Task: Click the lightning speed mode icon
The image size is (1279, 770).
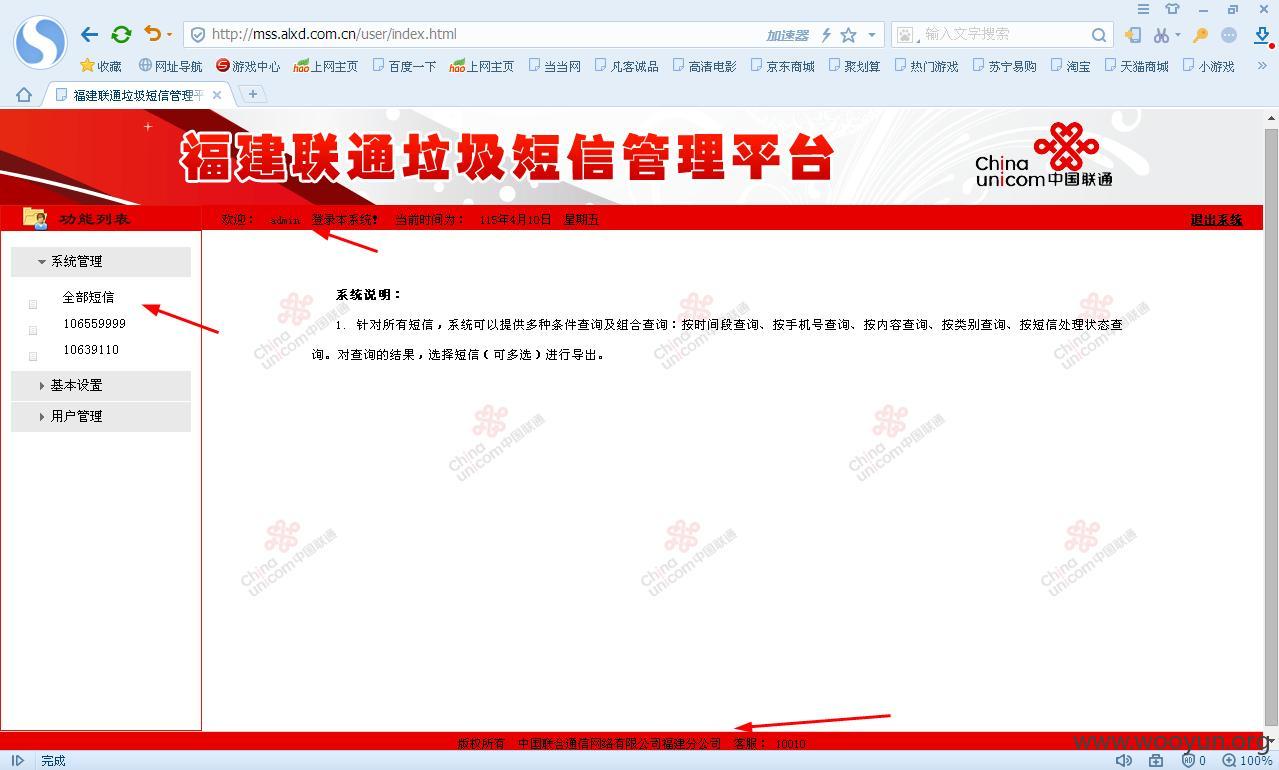Action: pos(826,35)
